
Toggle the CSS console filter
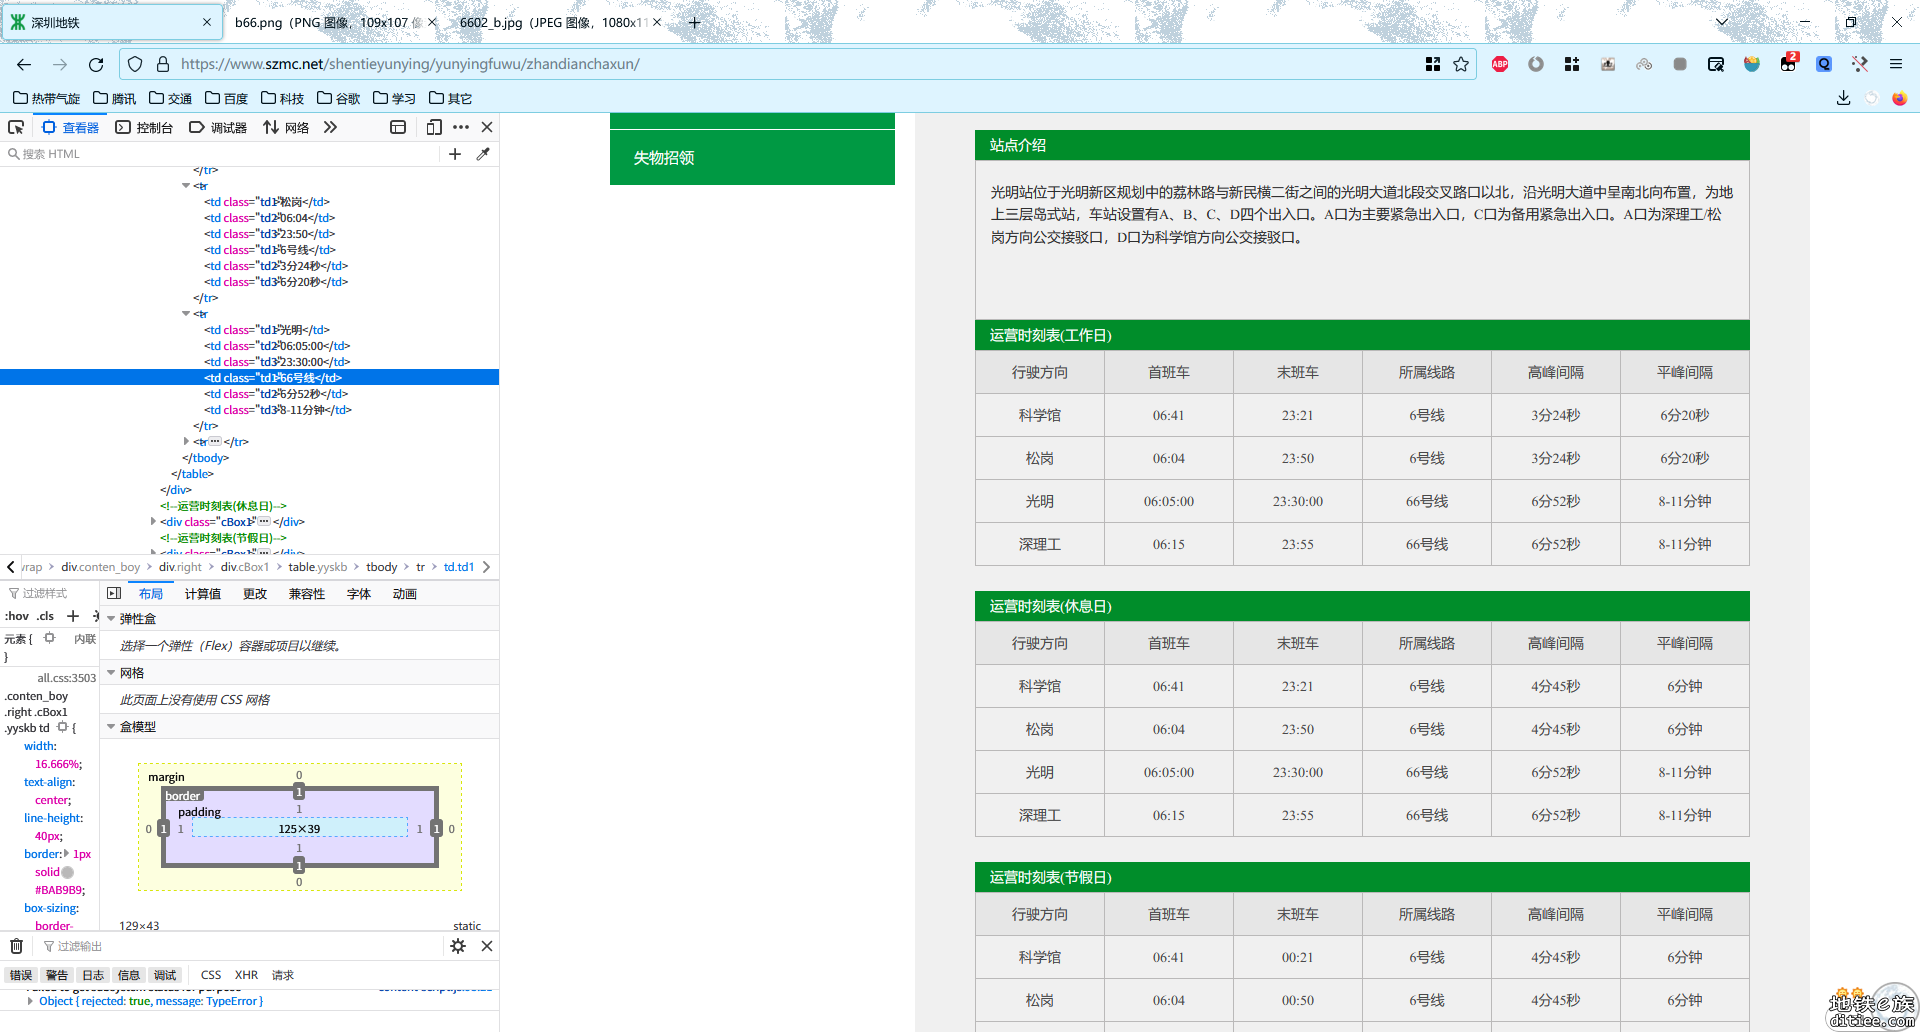(211, 975)
